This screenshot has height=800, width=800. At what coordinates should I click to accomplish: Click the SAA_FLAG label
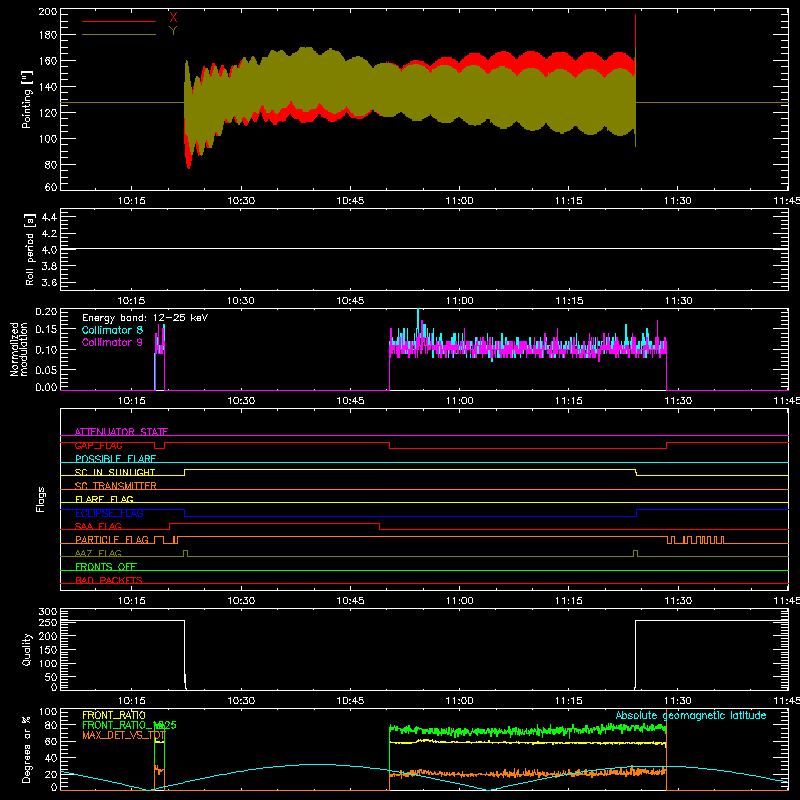(98, 526)
